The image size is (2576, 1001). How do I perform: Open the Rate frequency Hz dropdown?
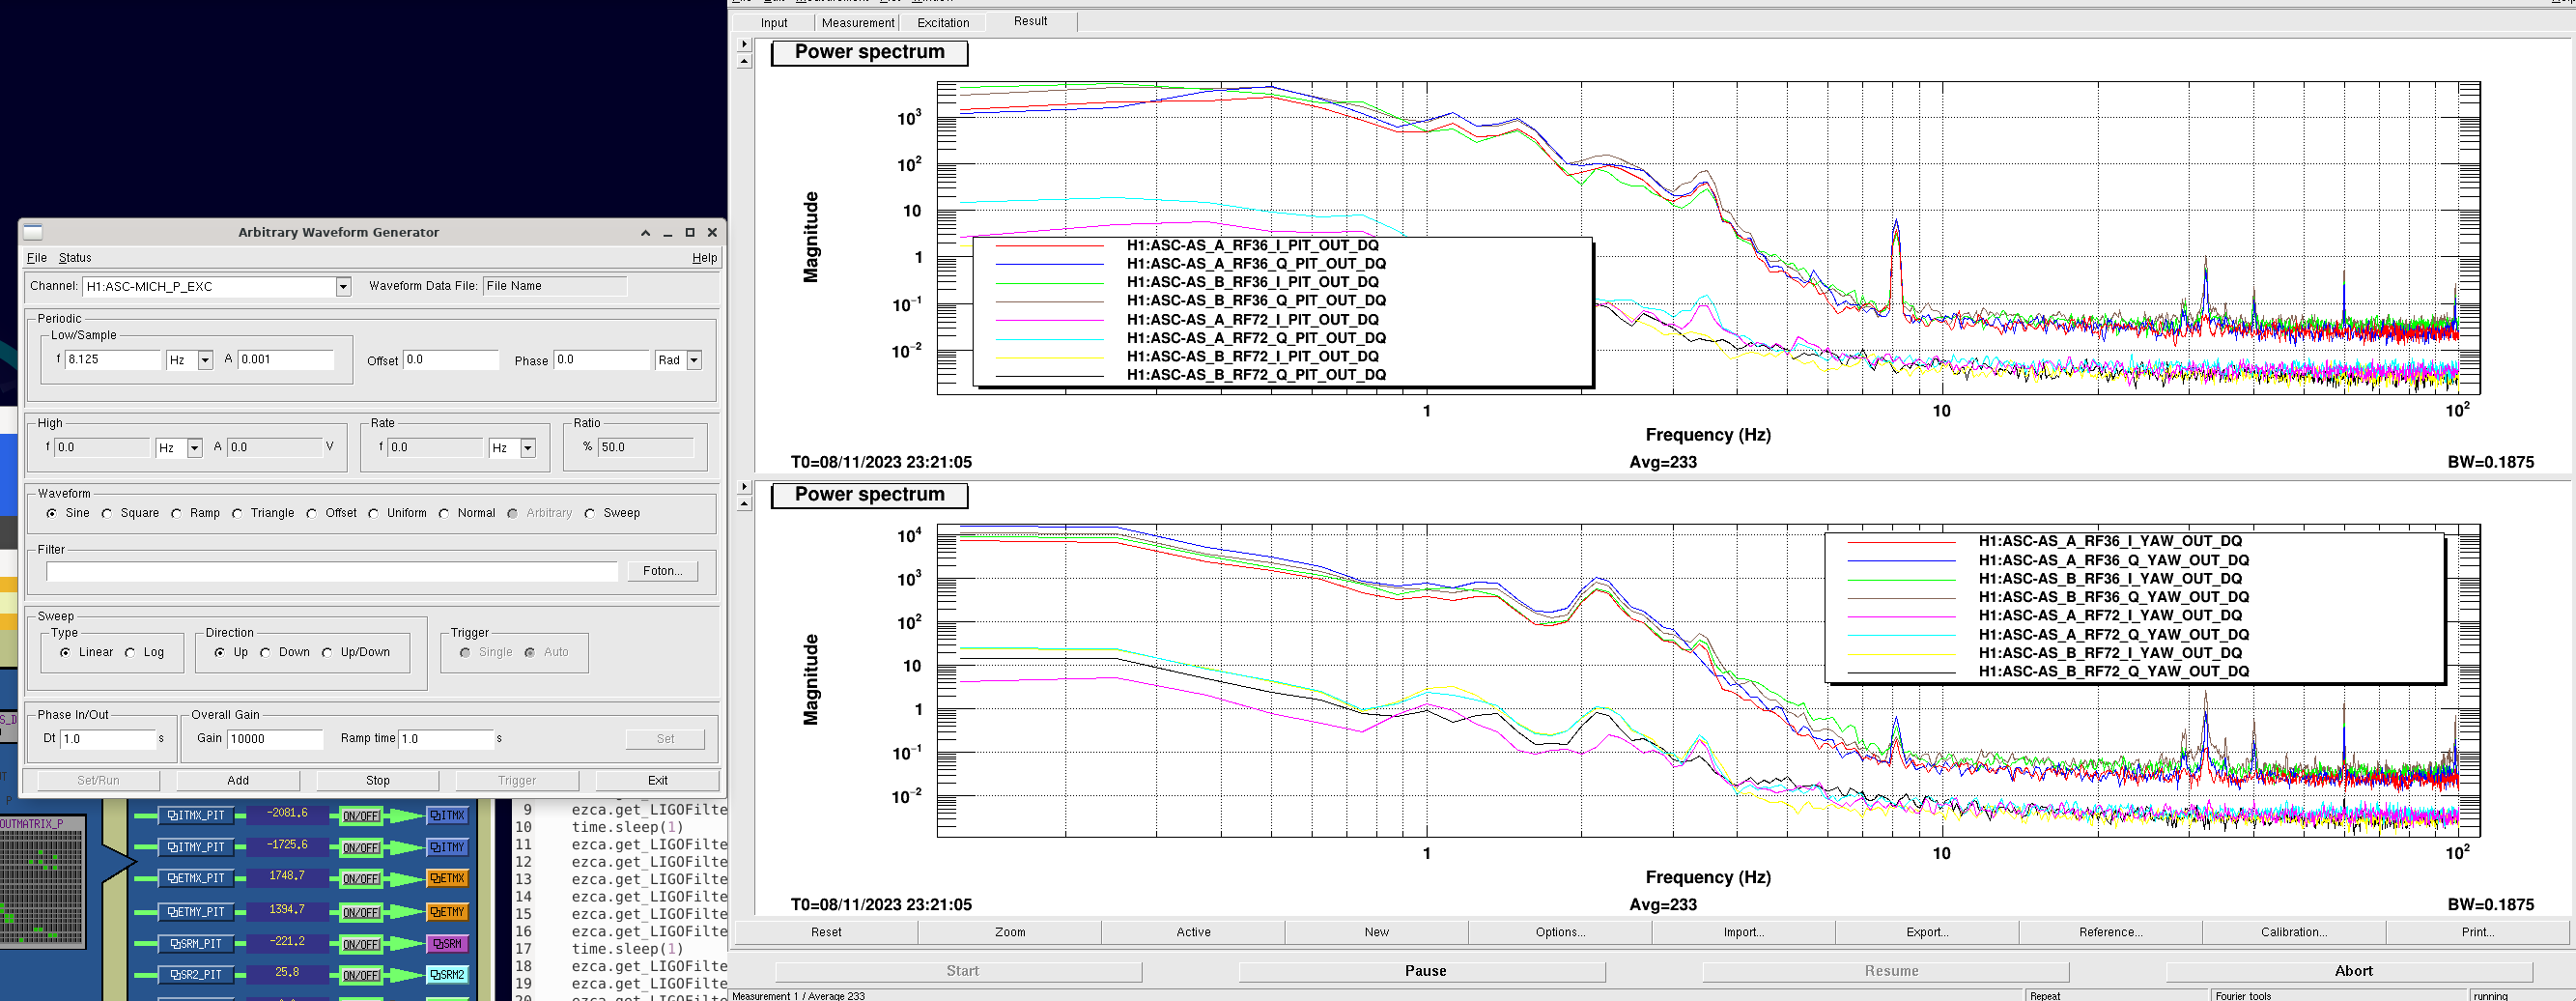coord(528,448)
